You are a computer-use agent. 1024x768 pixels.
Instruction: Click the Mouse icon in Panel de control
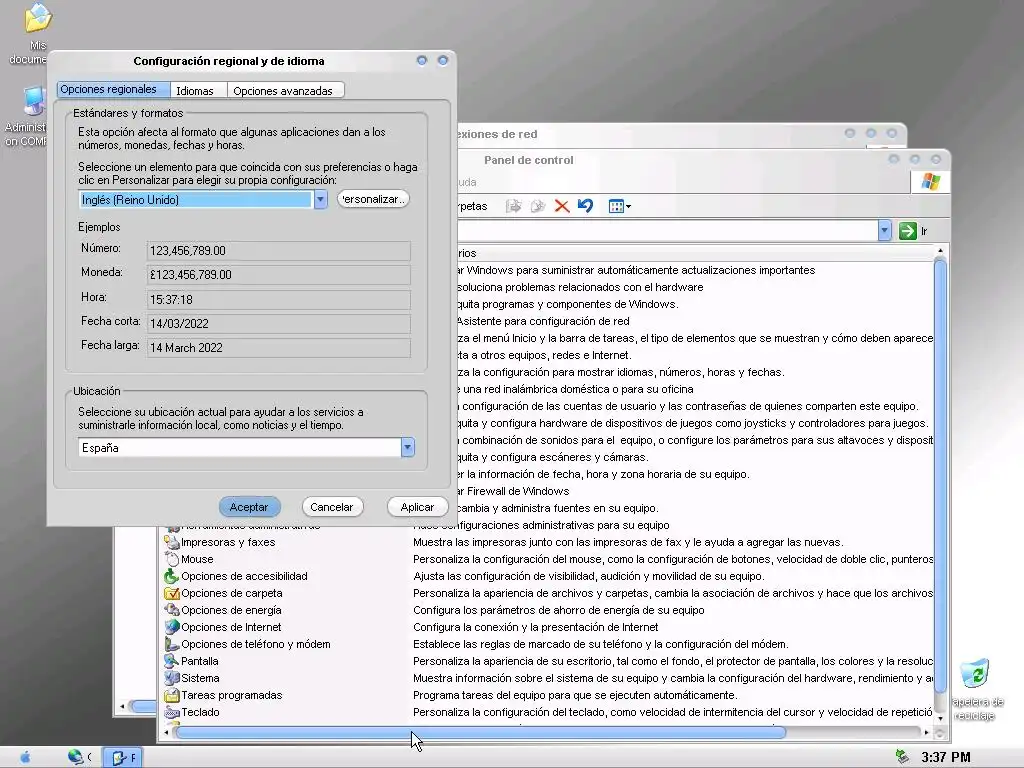coord(172,559)
